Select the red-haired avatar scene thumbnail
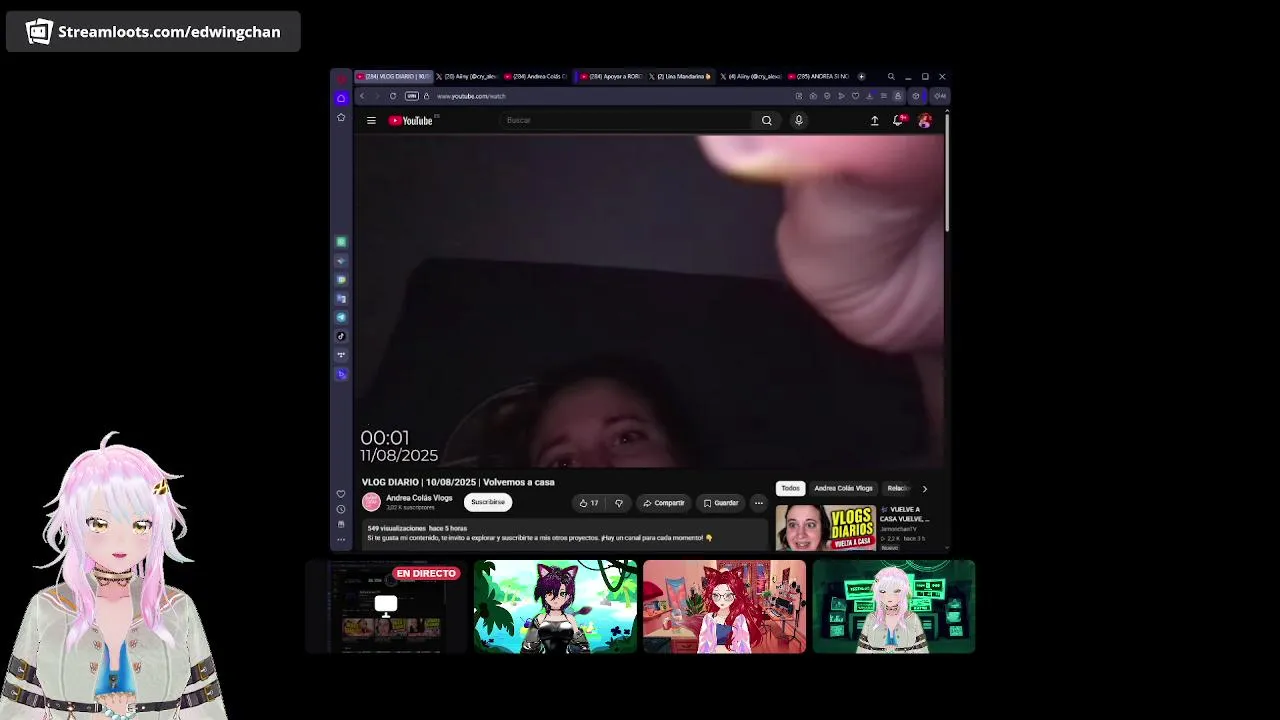The width and height of the screenshot is (1280, 720). point(724,607)
